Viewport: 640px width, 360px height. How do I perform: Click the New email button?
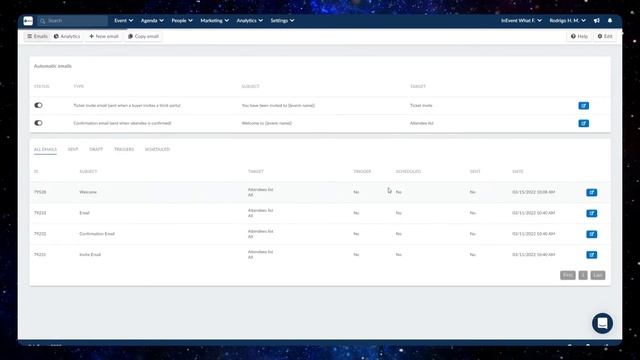tap(104, 36)
